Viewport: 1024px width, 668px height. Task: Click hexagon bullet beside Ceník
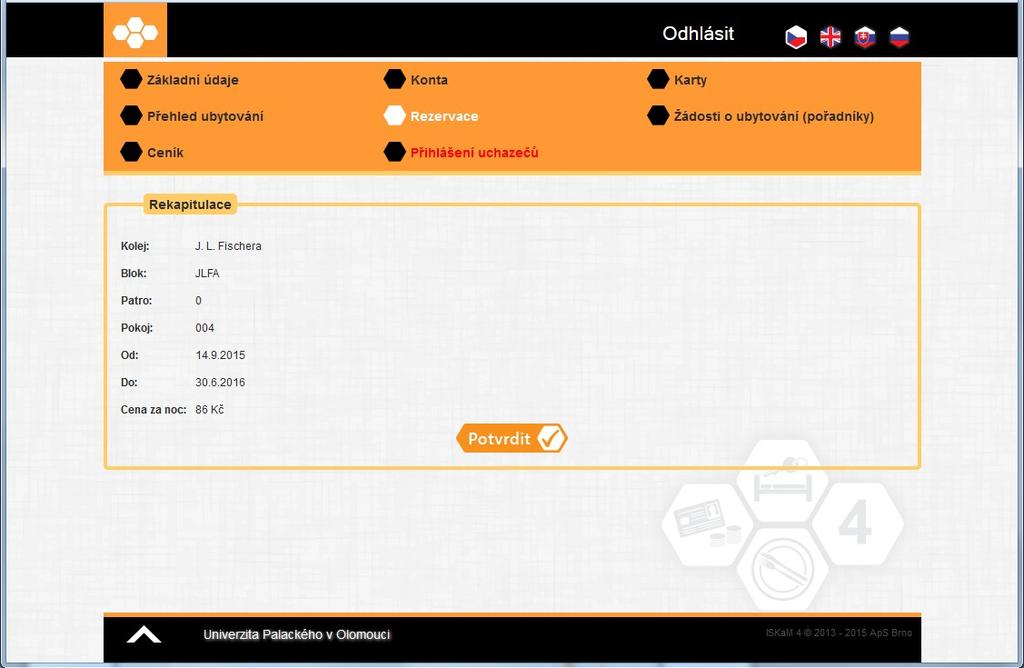coord(131,151)
